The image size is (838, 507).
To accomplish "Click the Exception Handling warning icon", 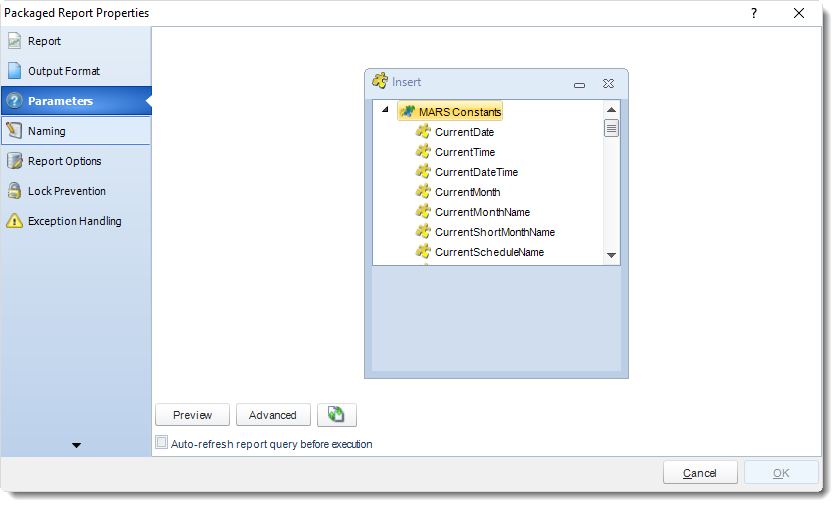I will [x=14, y=221].
